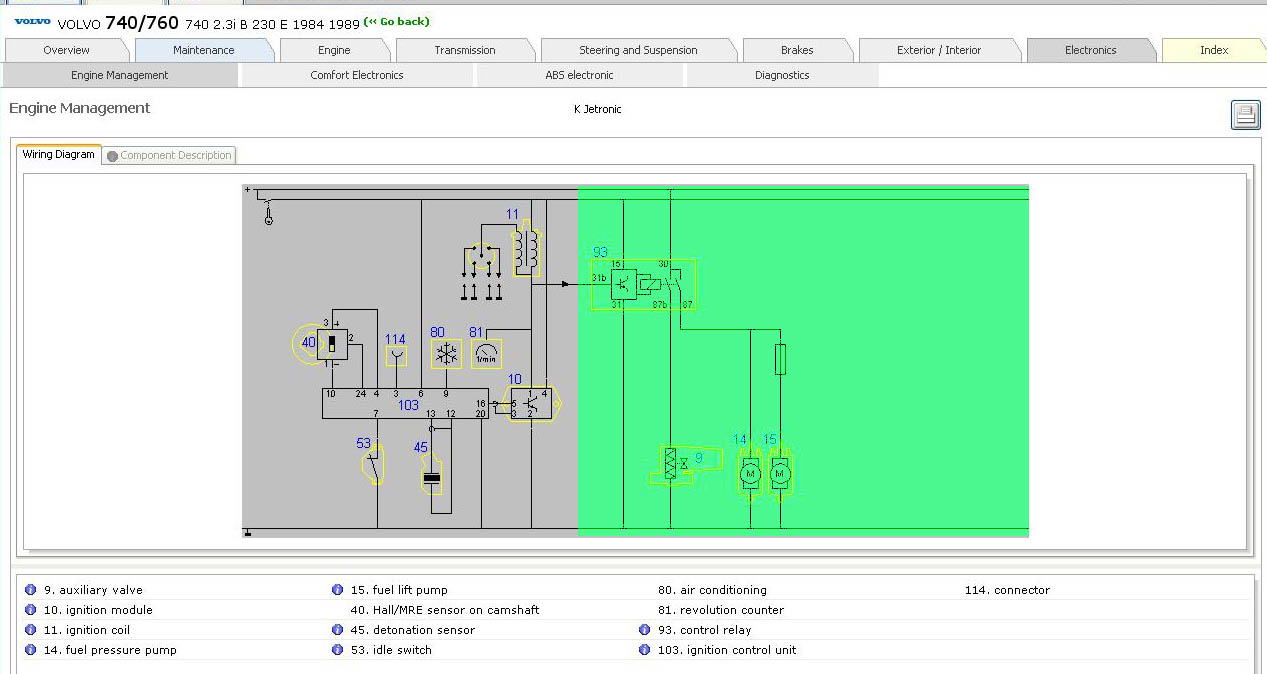Switch to the Brakes tab
Viewport: 1267px width, 674px height.
point(796,50)
